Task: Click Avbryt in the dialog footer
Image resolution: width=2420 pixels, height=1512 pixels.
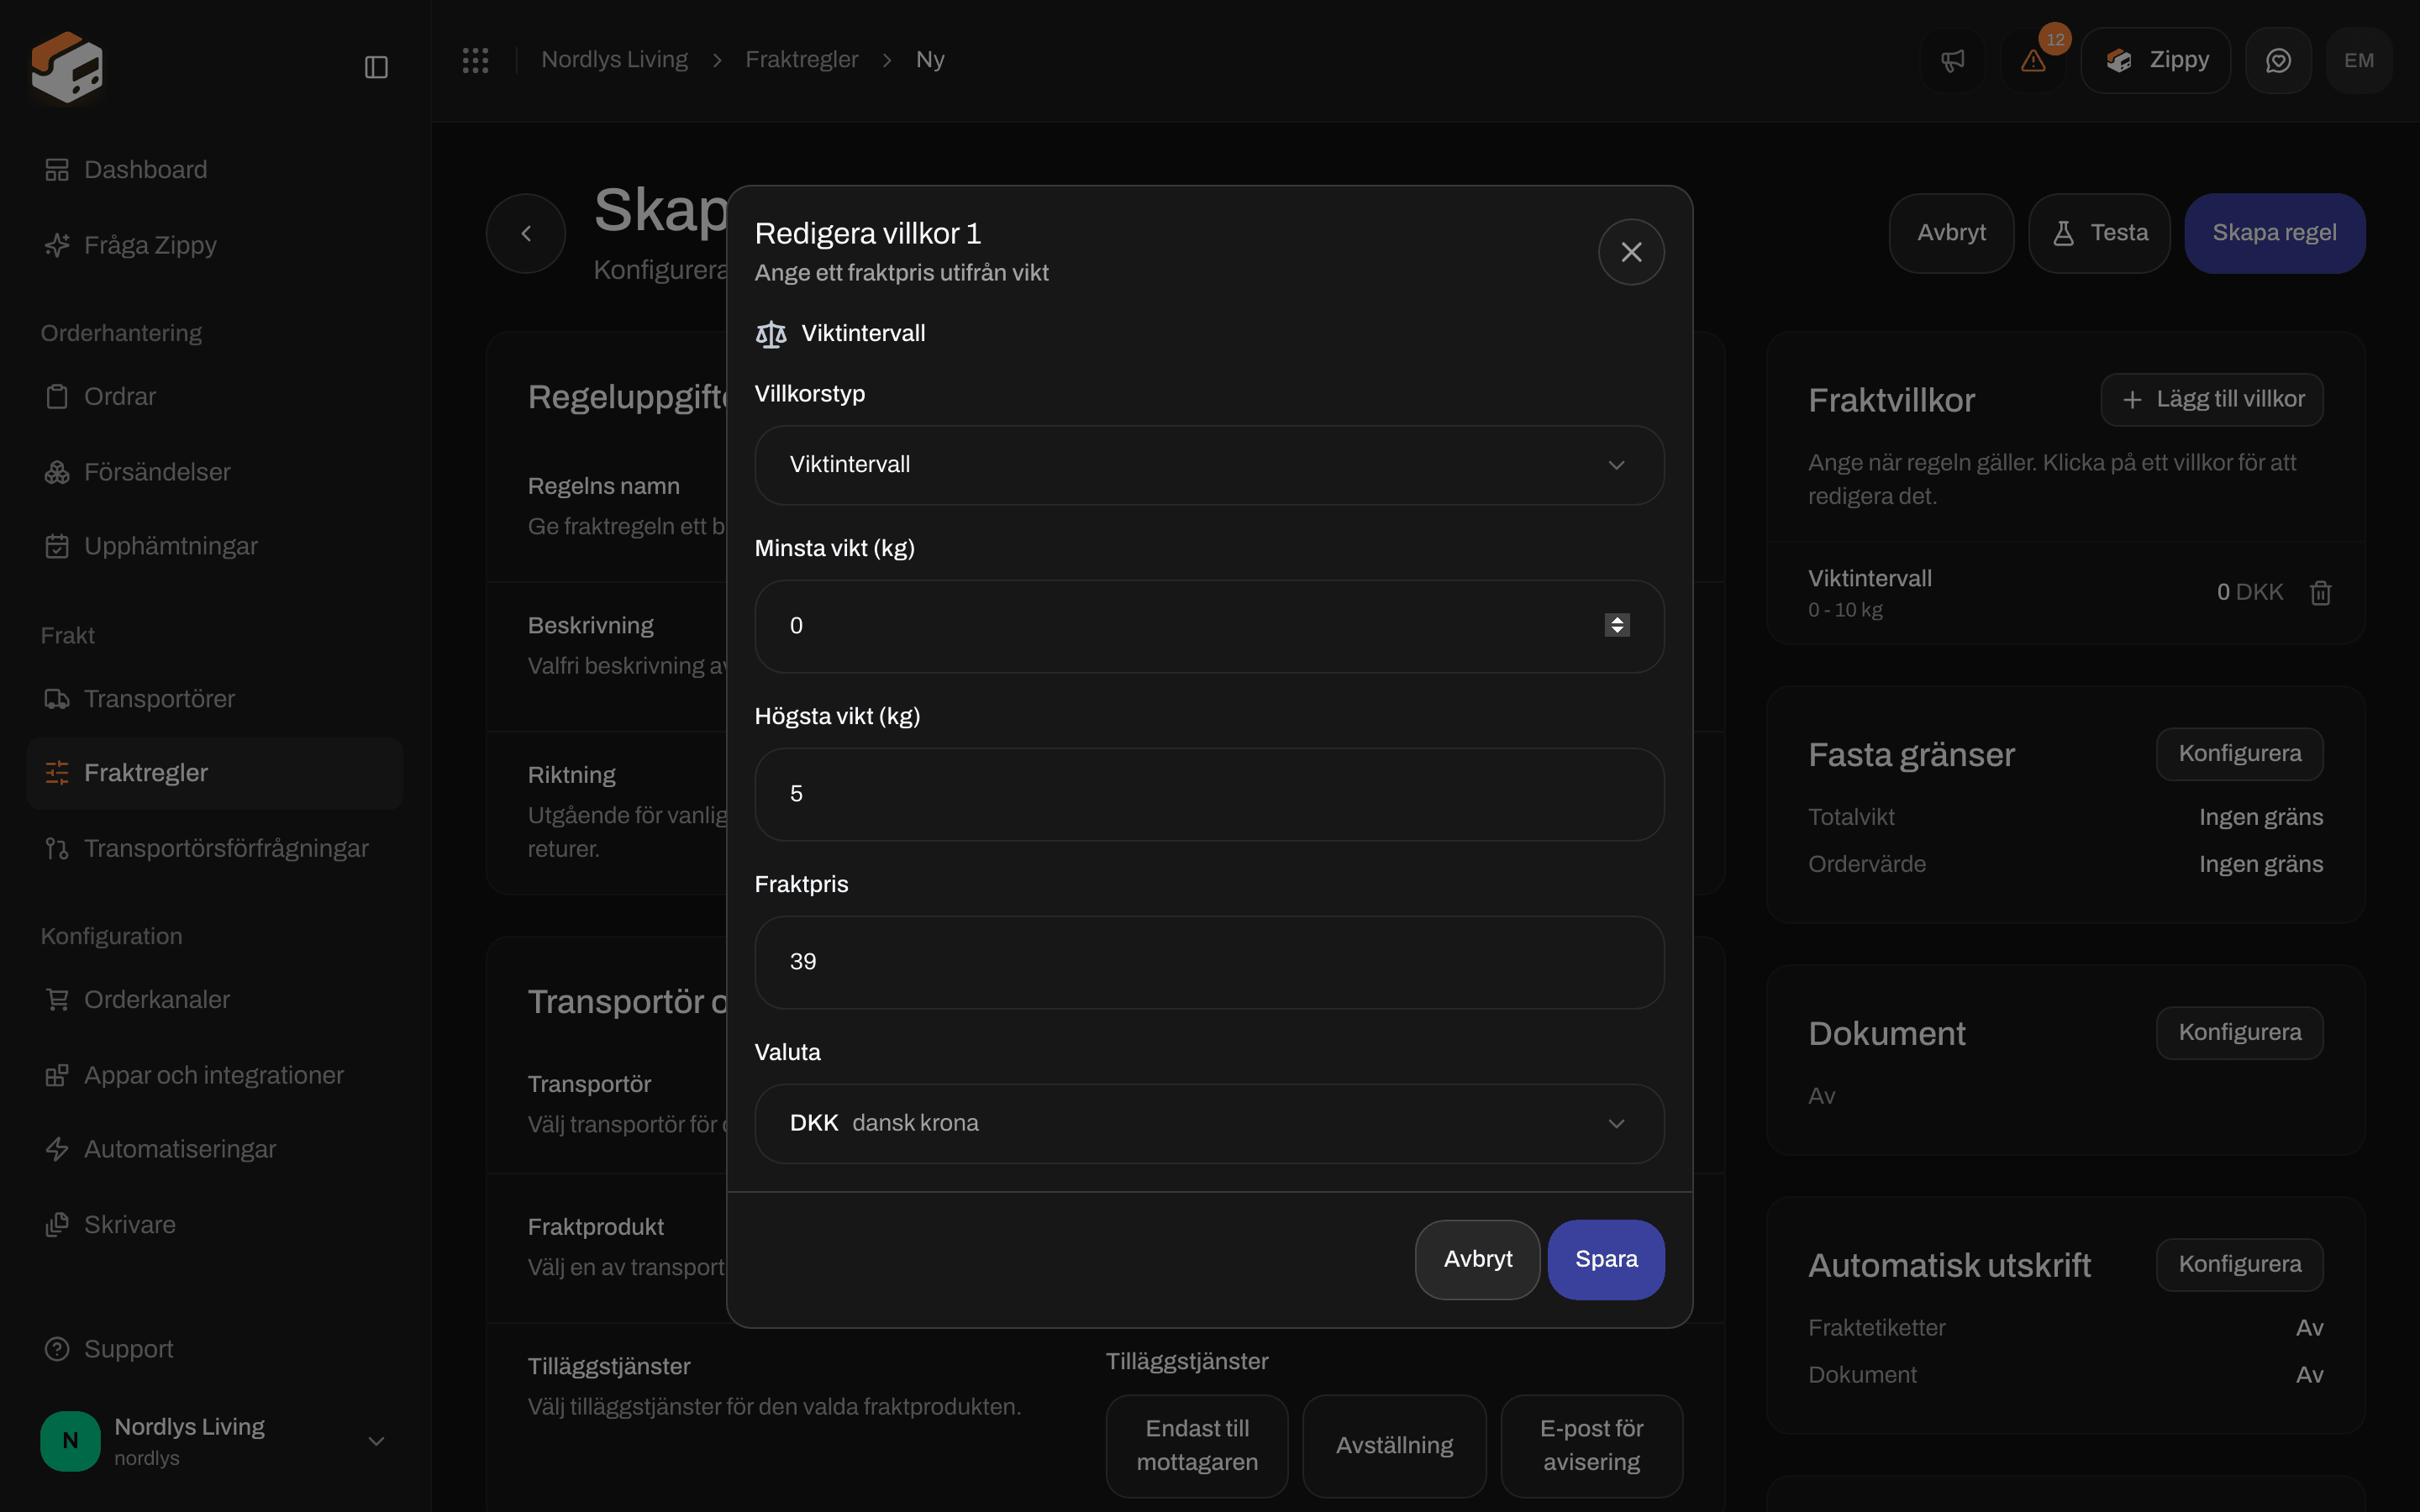Action: pos(1477,1260)
